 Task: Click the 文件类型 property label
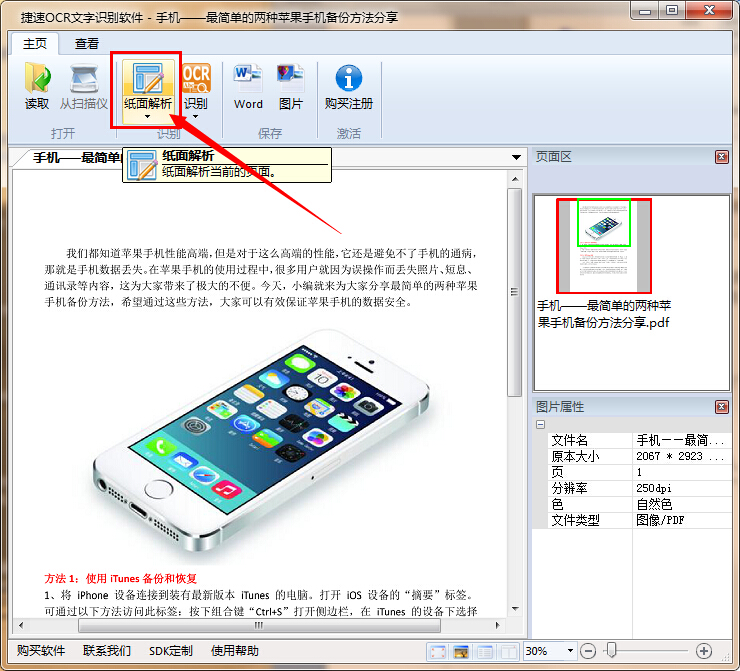(575, 520)
